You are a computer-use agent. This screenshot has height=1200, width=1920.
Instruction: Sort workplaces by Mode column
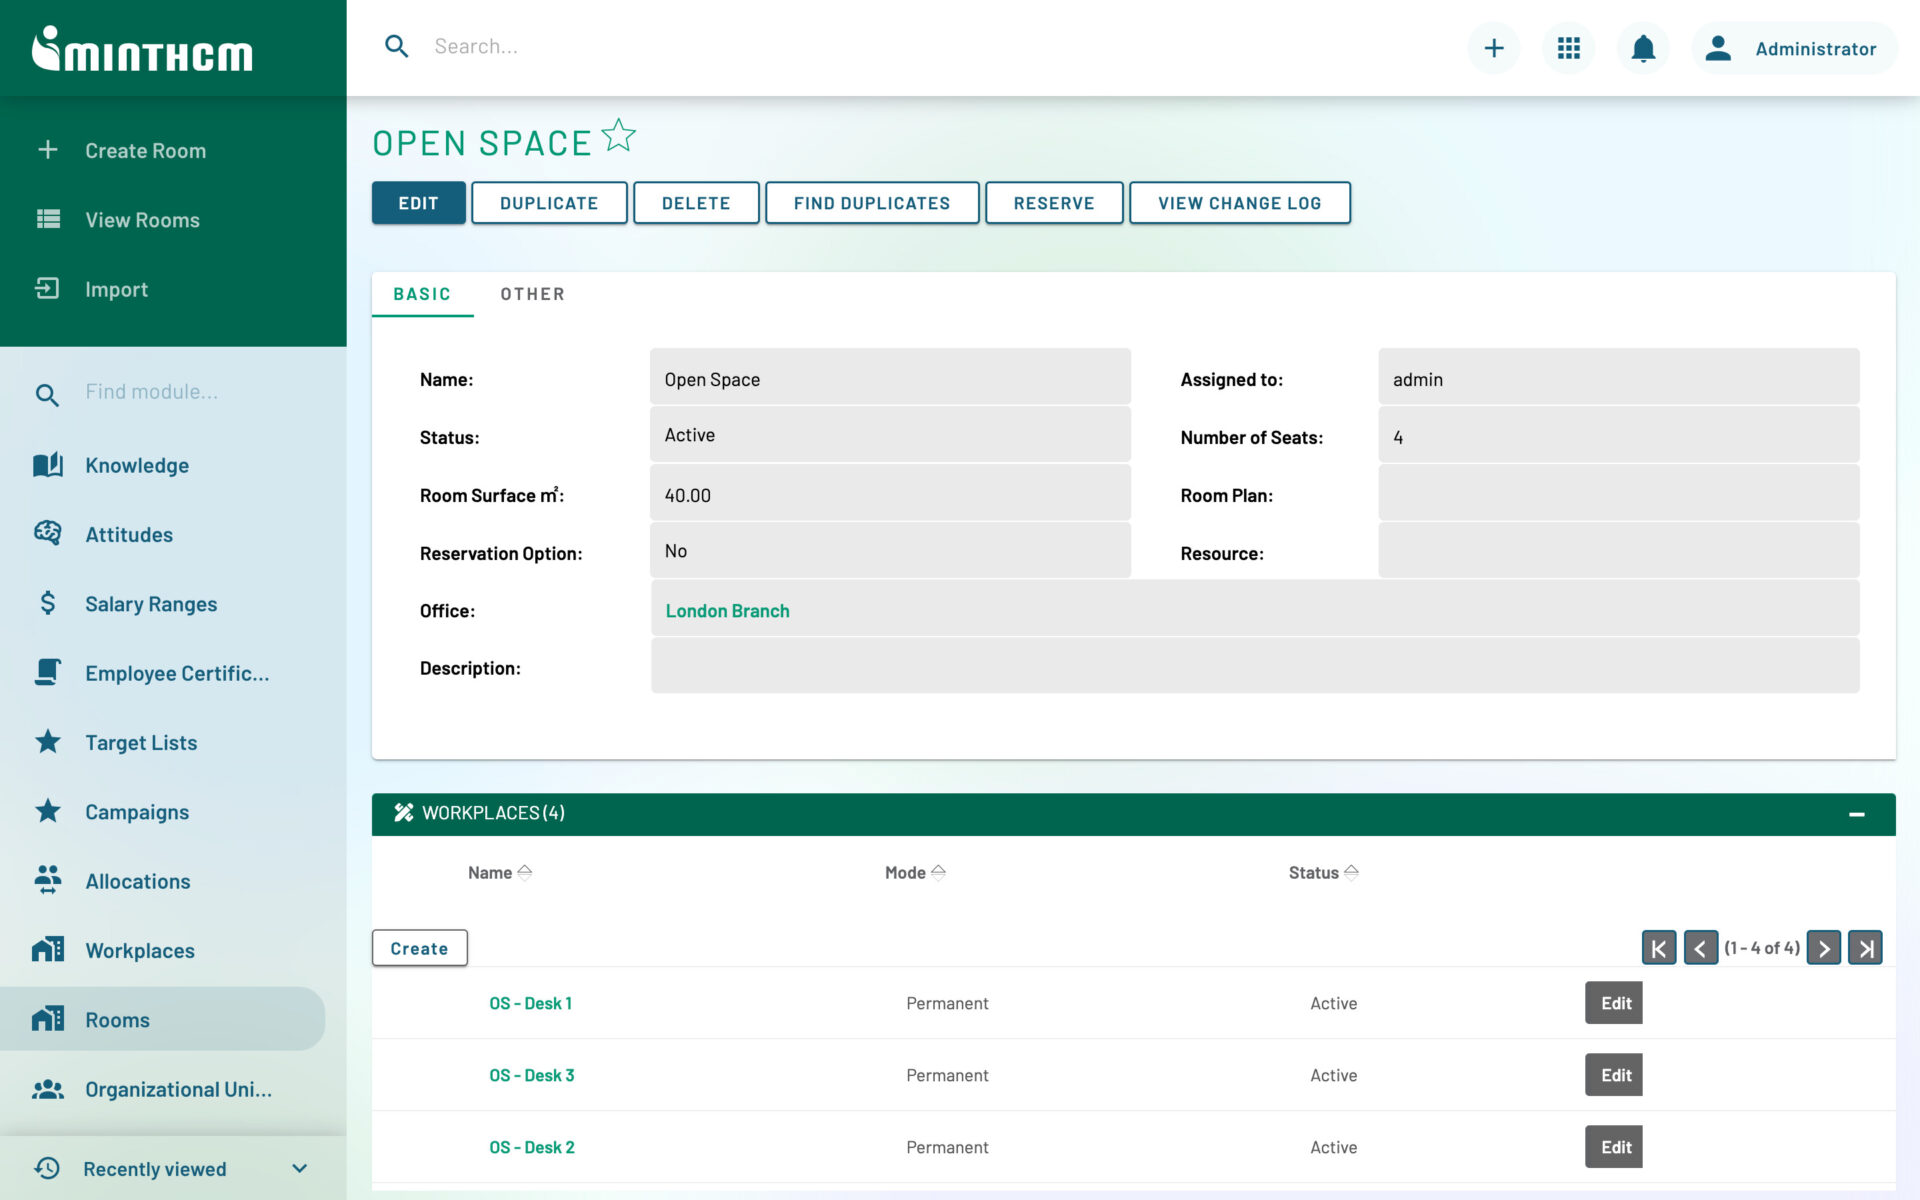pyautogui.click(x=938, y=871)
